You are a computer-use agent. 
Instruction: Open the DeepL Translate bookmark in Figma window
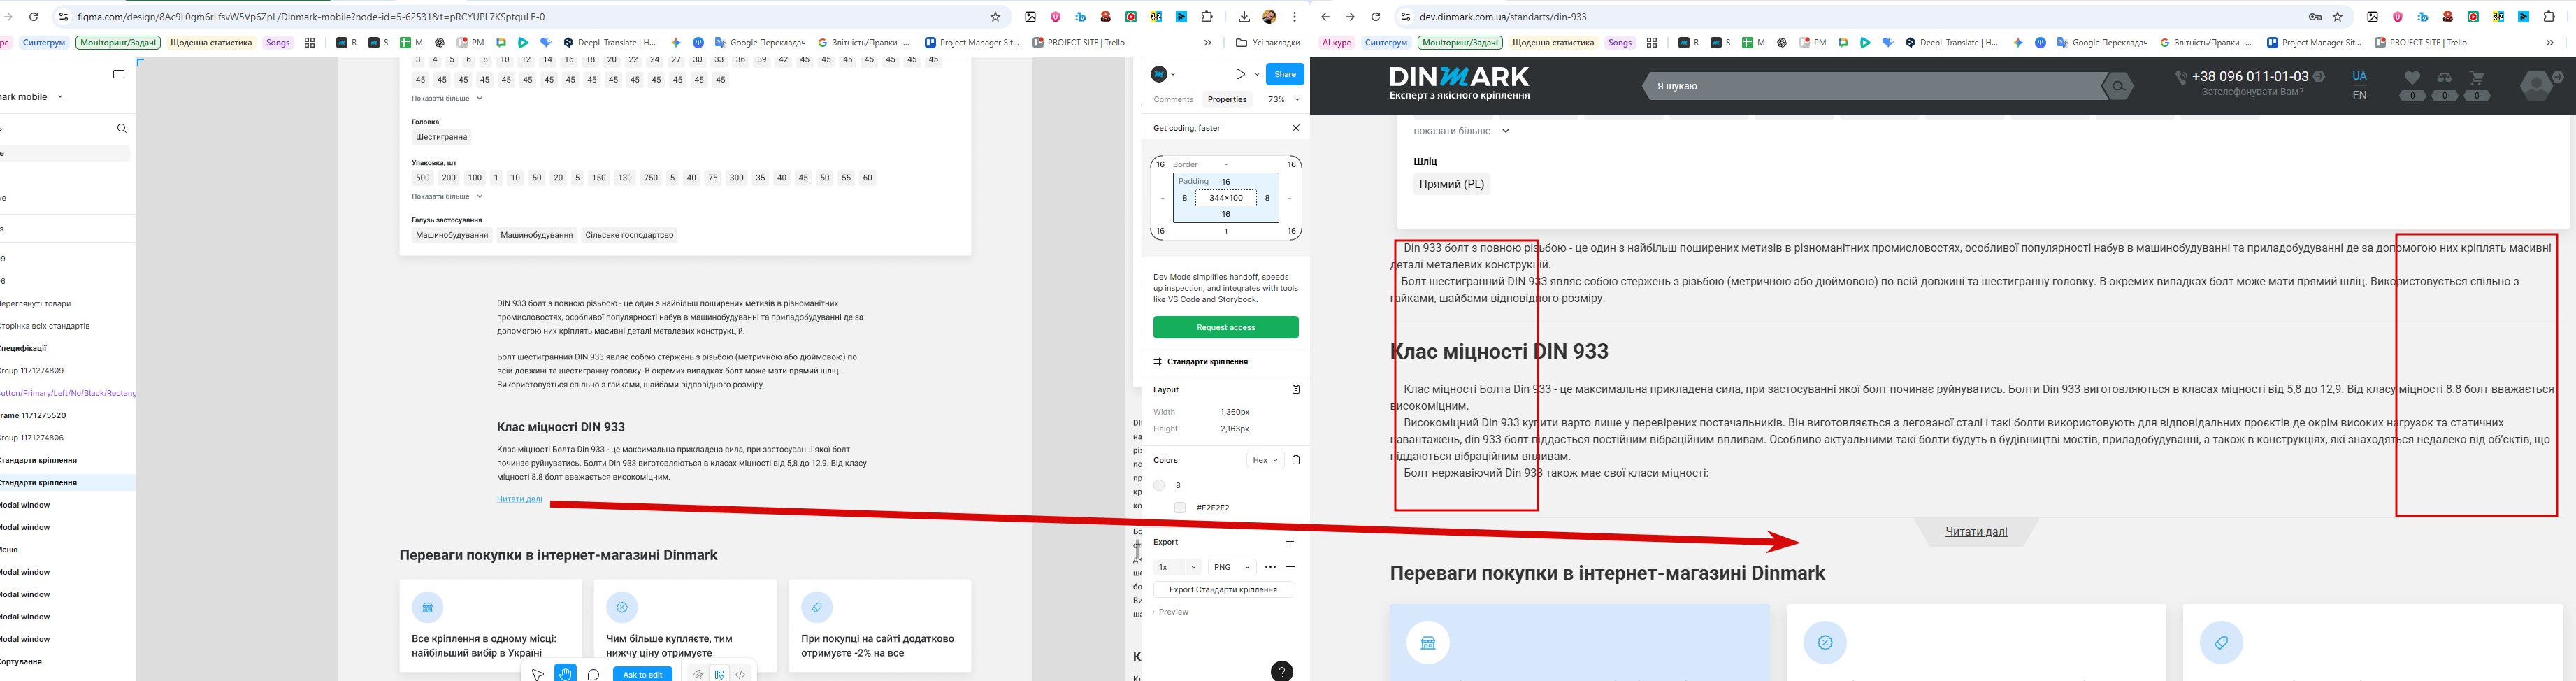tap(609, 43)
